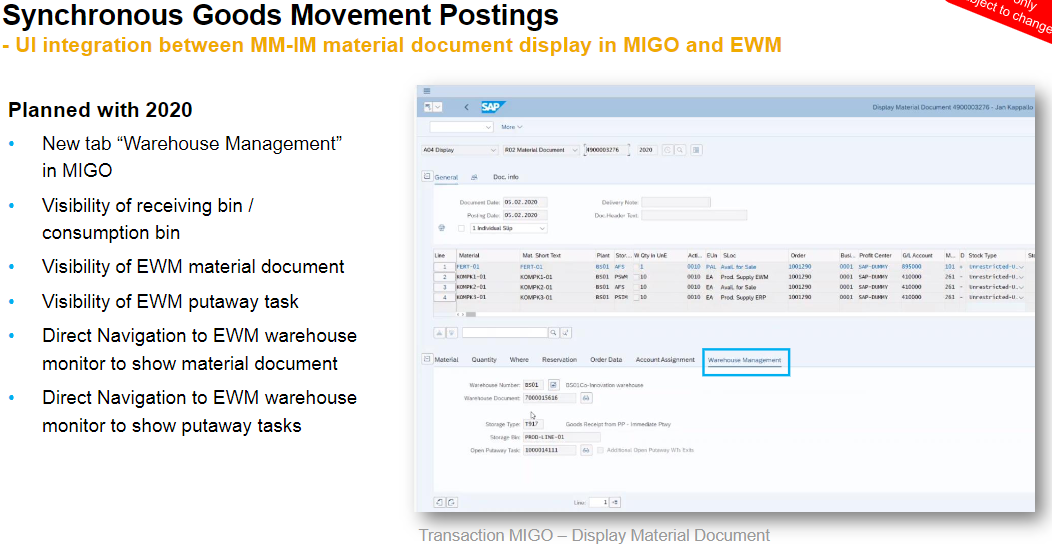The height and width of the screenshot is (547, 1052).
Task: Click the icon next to Warehouse Number BS01
Action: coord(554,385)
